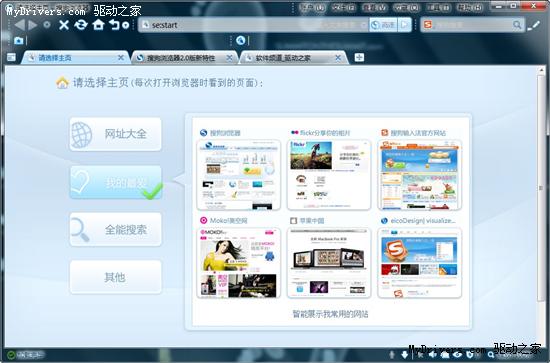Expand the address bar URL dropdown arrow

tap(364, 25)
